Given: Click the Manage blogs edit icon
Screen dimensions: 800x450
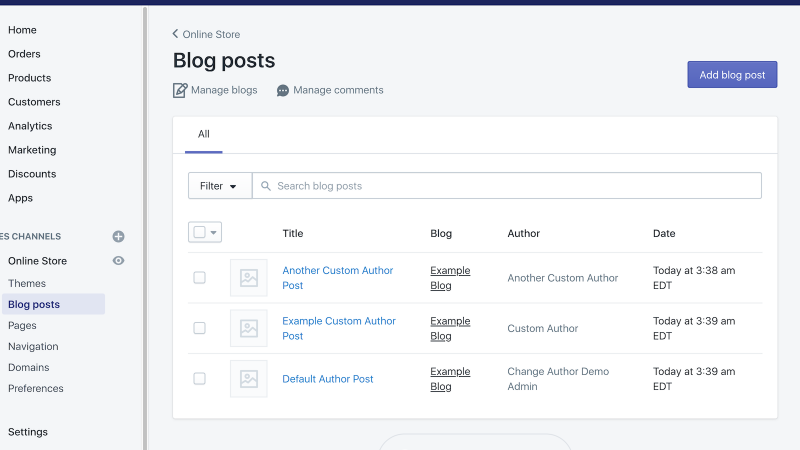Looking at the screenshot, I should [x=180, y=90].
